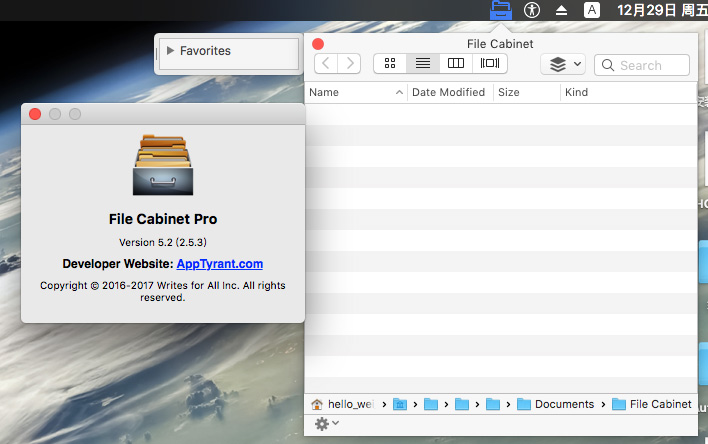The width and height of the screenshot is (708, 444).
Task: Click the back navigation arrow in File Cabinet
Action: tap(326, 64)
